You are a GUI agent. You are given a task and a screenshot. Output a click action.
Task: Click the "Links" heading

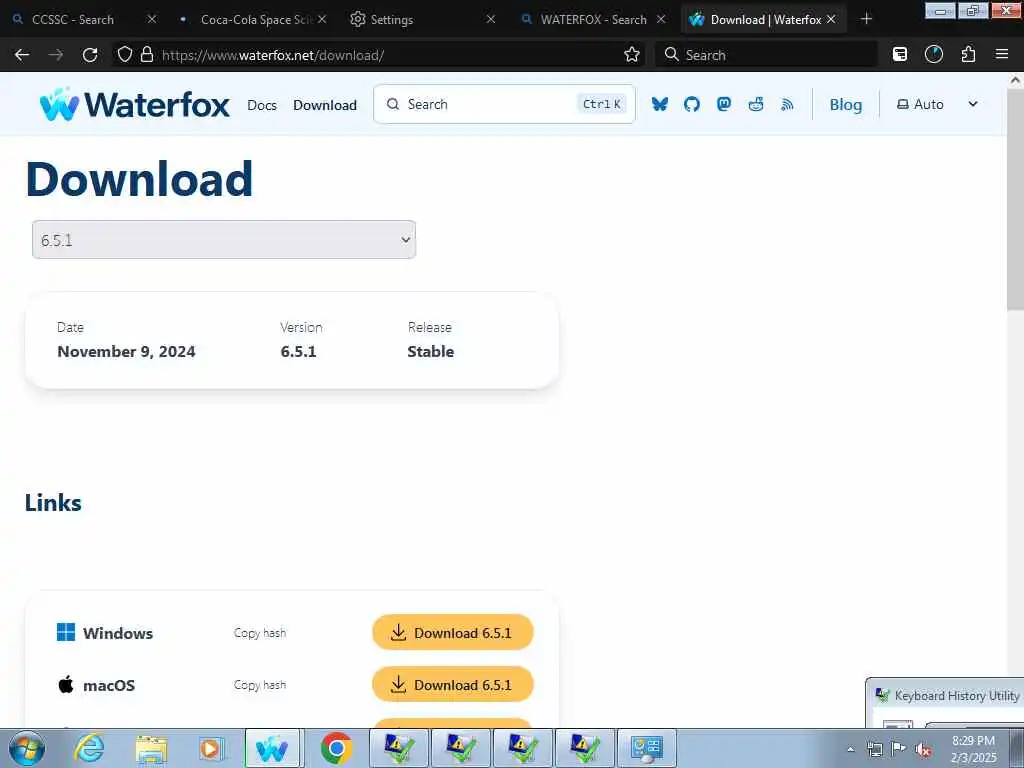coord(53,503)
